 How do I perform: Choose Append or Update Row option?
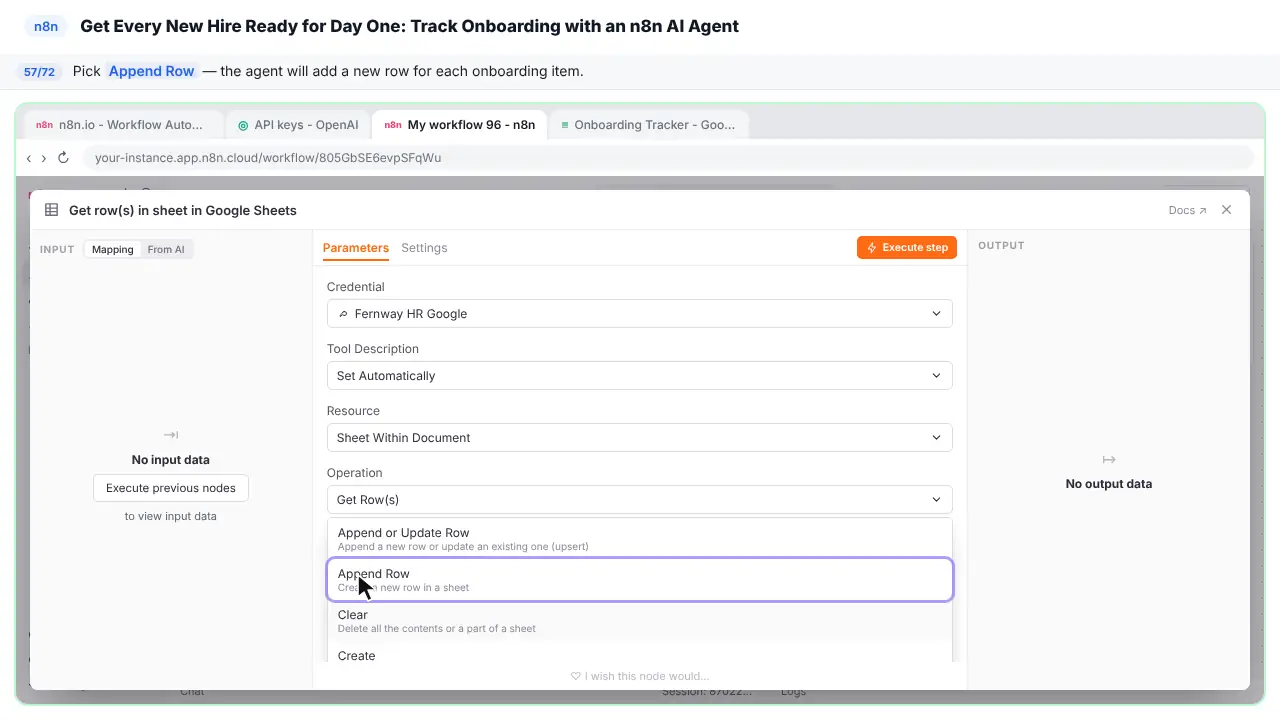(x=639, y=539)
